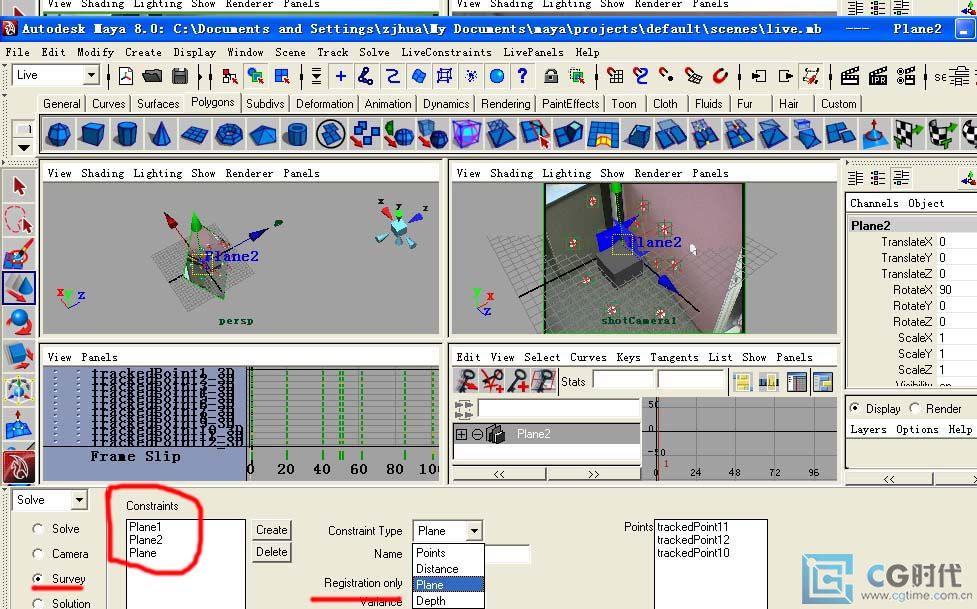Click the plain red Make Live magnet icon
977x609 pixels.
click(720, 76)
